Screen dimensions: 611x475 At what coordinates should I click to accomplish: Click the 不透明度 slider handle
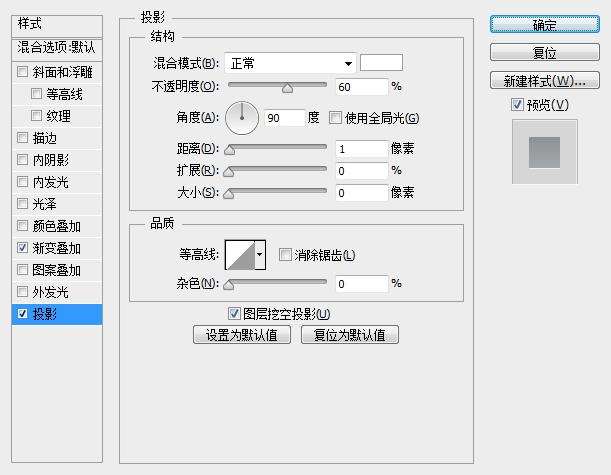tap(288, 88)
